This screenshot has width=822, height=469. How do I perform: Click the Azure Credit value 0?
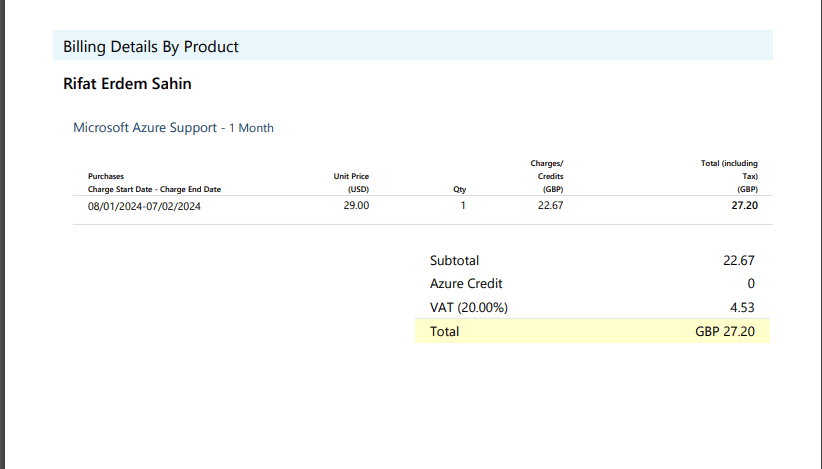click(x=751, y=283)
